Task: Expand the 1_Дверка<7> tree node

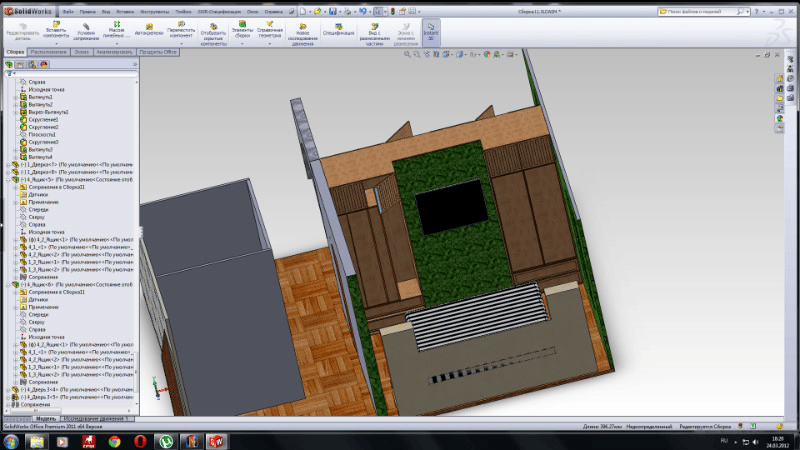Action: [x=8, y=164]
